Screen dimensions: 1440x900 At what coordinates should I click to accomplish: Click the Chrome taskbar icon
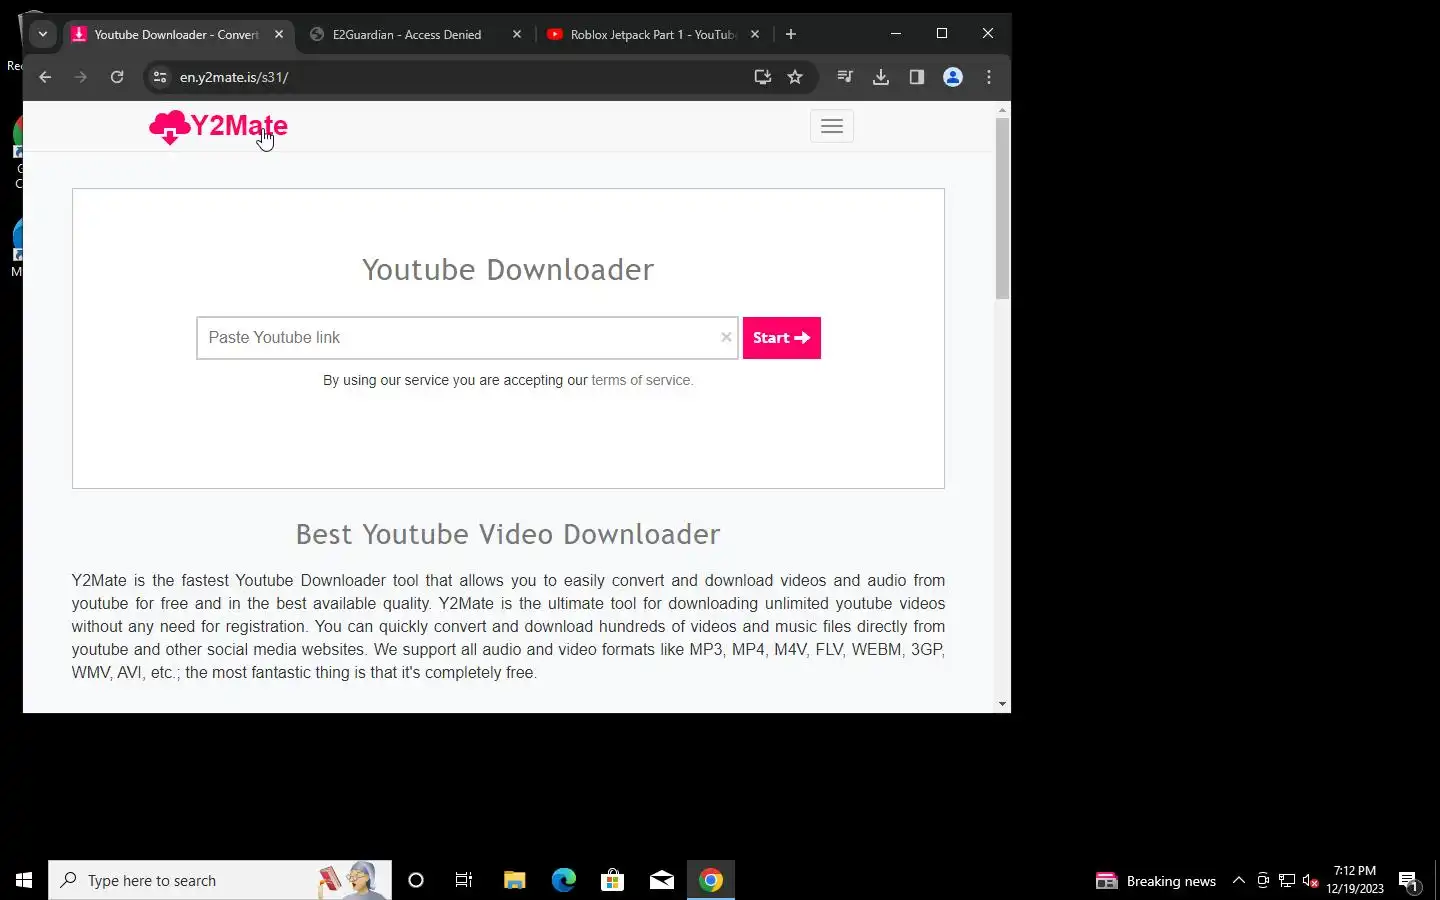(711, 880)
